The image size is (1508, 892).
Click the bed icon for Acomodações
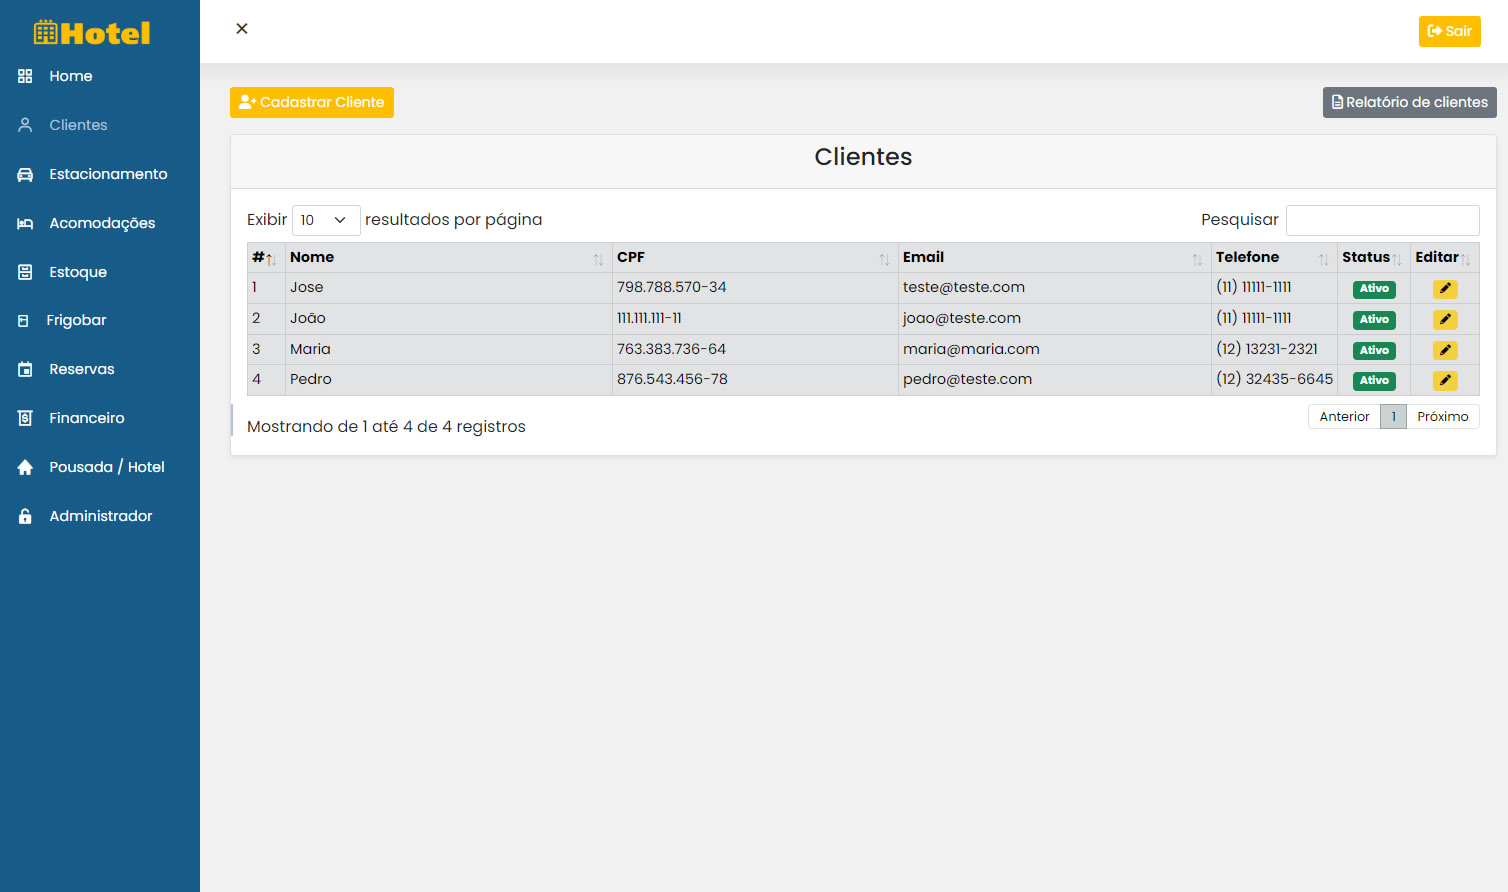point(25,224)
